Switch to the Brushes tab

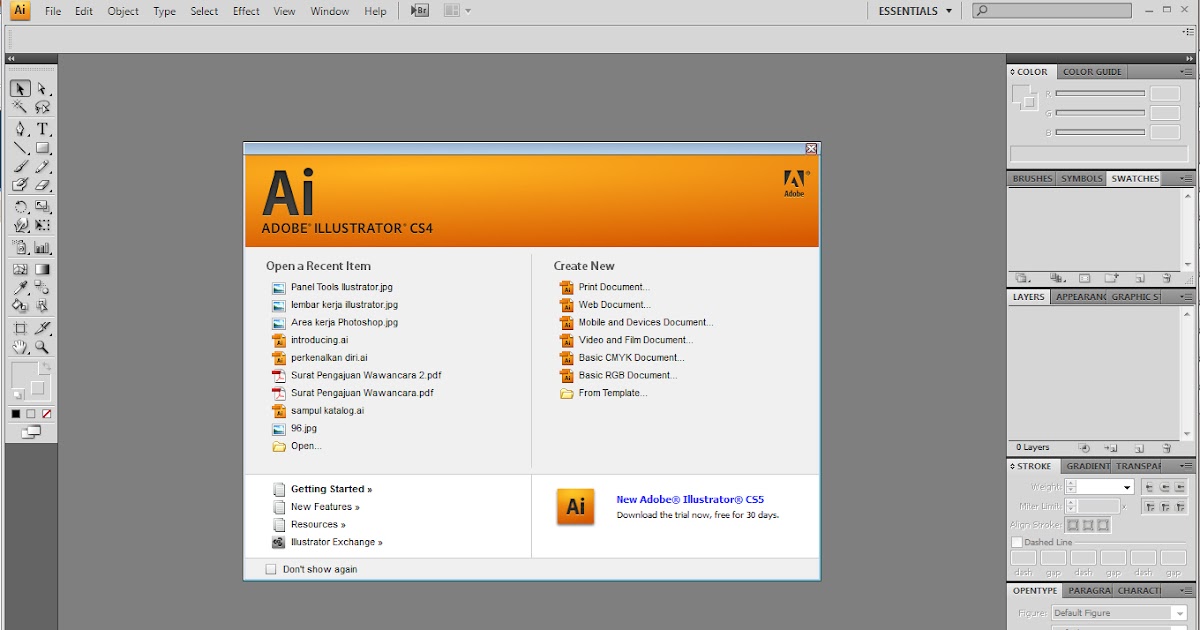(1032, 179)
